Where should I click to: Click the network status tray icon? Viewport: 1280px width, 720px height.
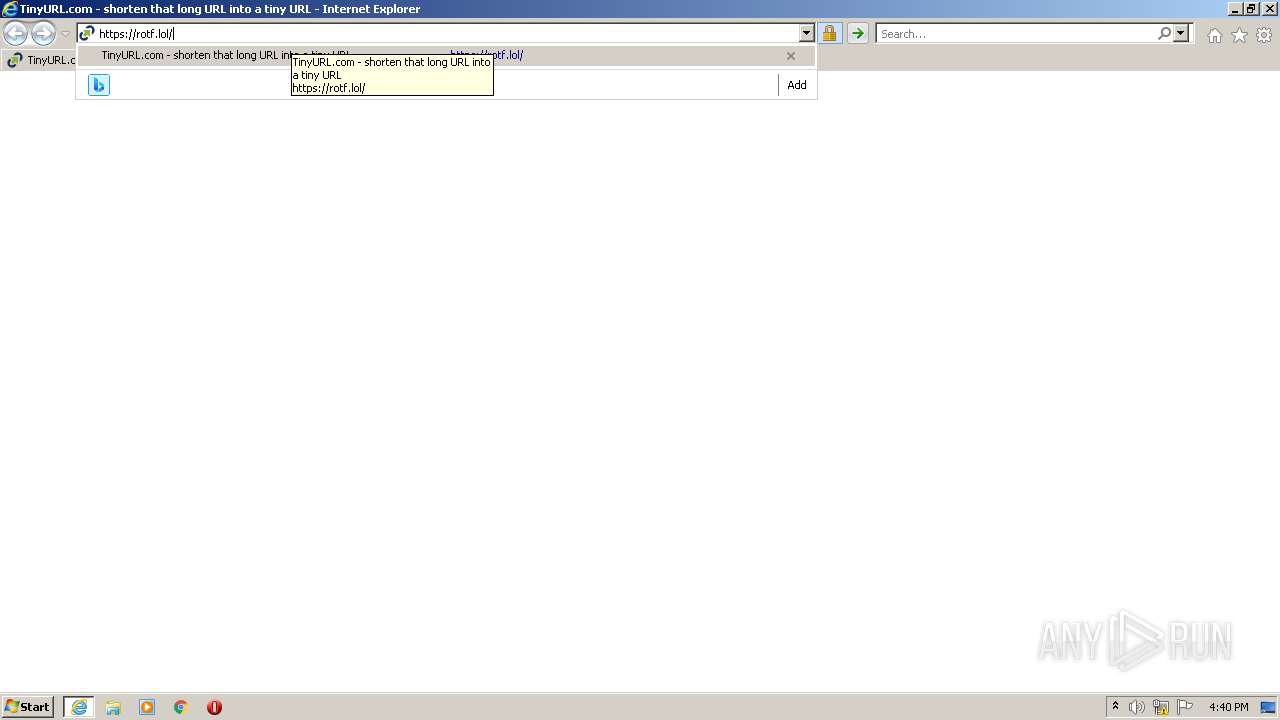pyautogui.click(x=1161, y=707)
